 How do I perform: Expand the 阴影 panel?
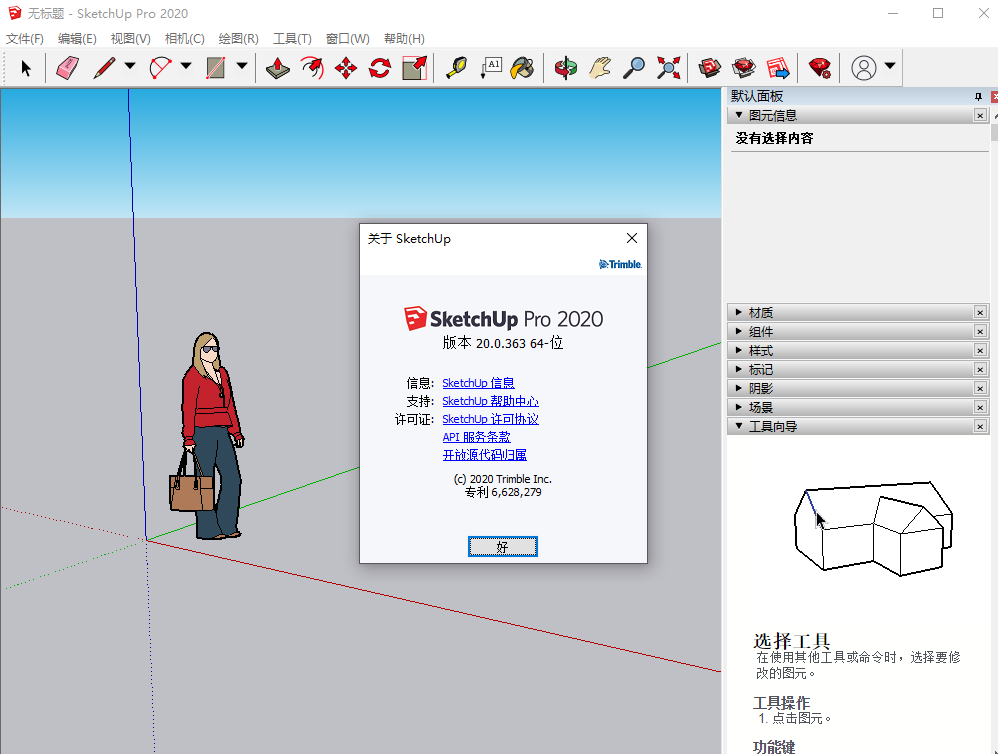(760, 388)
